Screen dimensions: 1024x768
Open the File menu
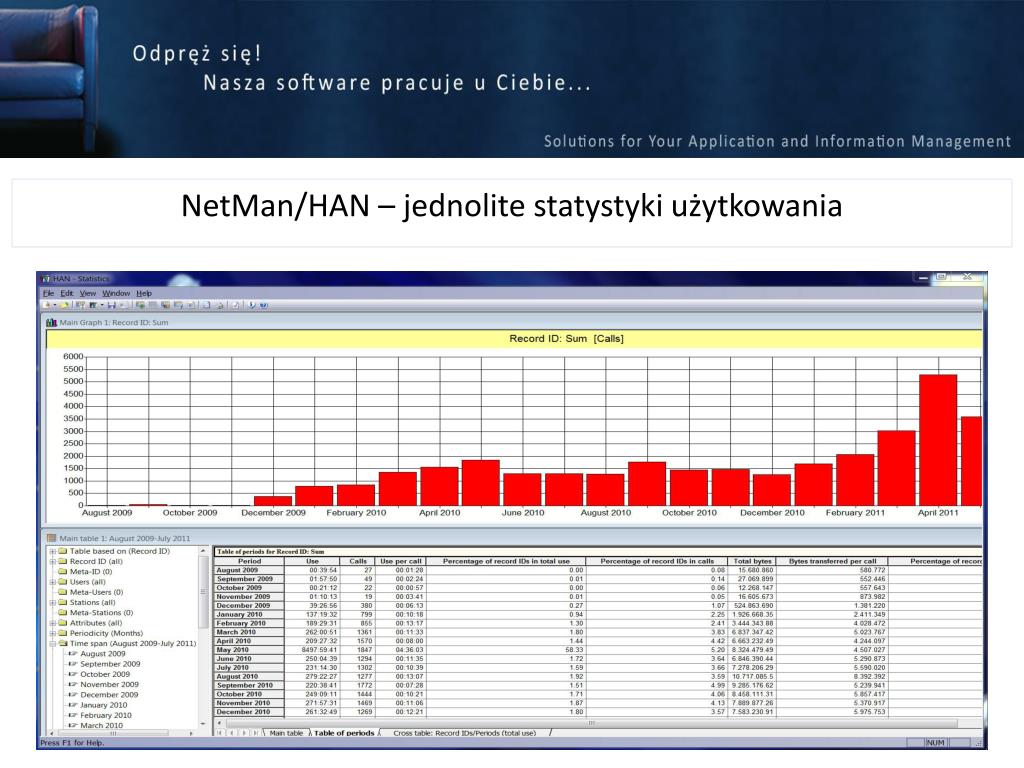point(48,293)
